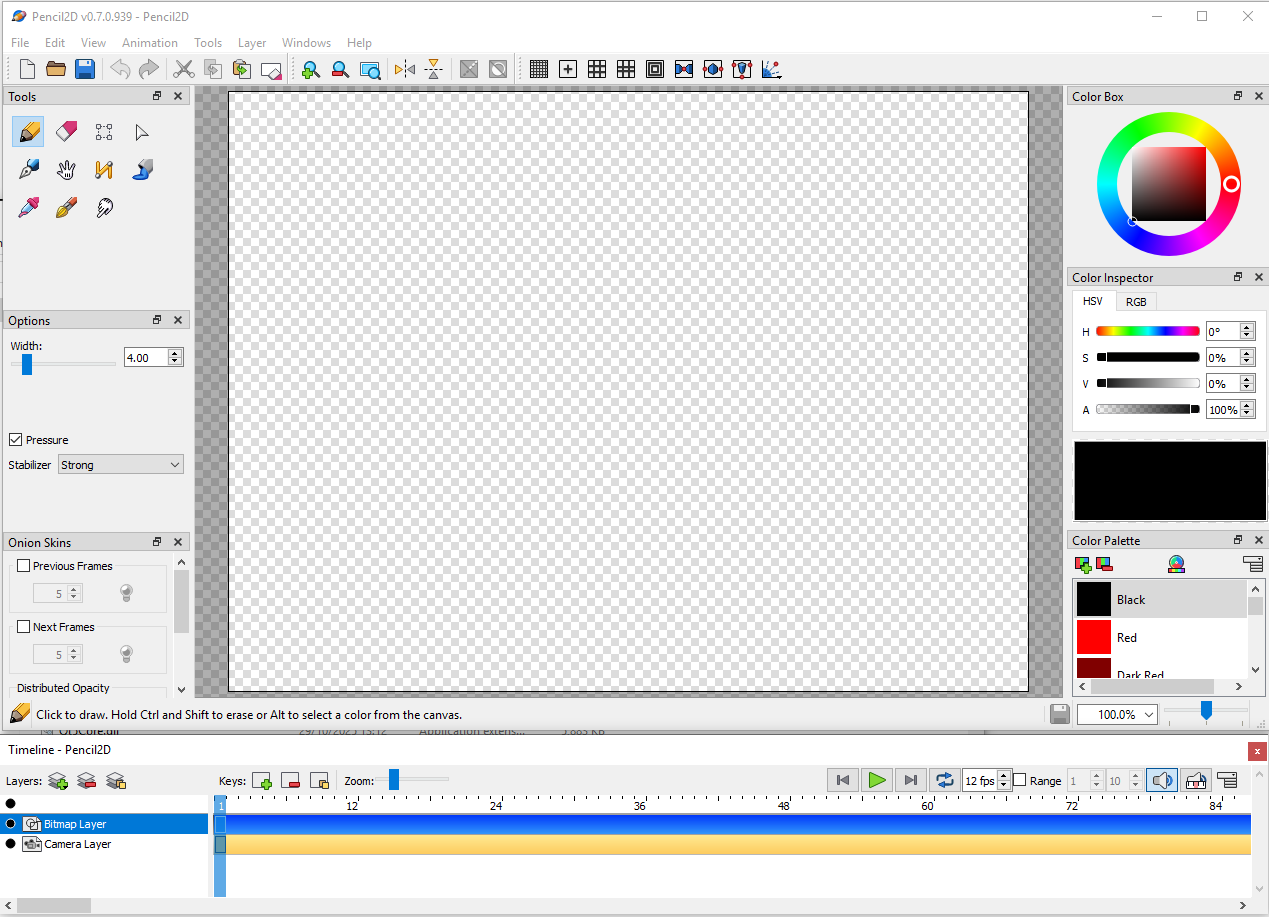1269x917 pixels.
Task: Click the Save file toolbar icon
Action: tap(85, 69)
